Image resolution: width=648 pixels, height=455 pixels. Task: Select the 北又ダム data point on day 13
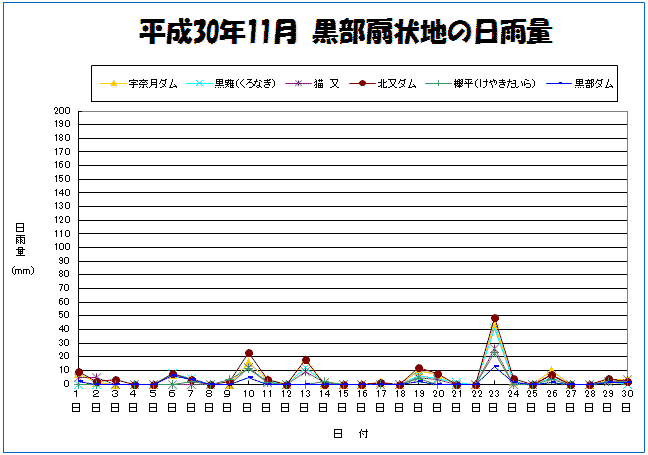coord(306,360)
